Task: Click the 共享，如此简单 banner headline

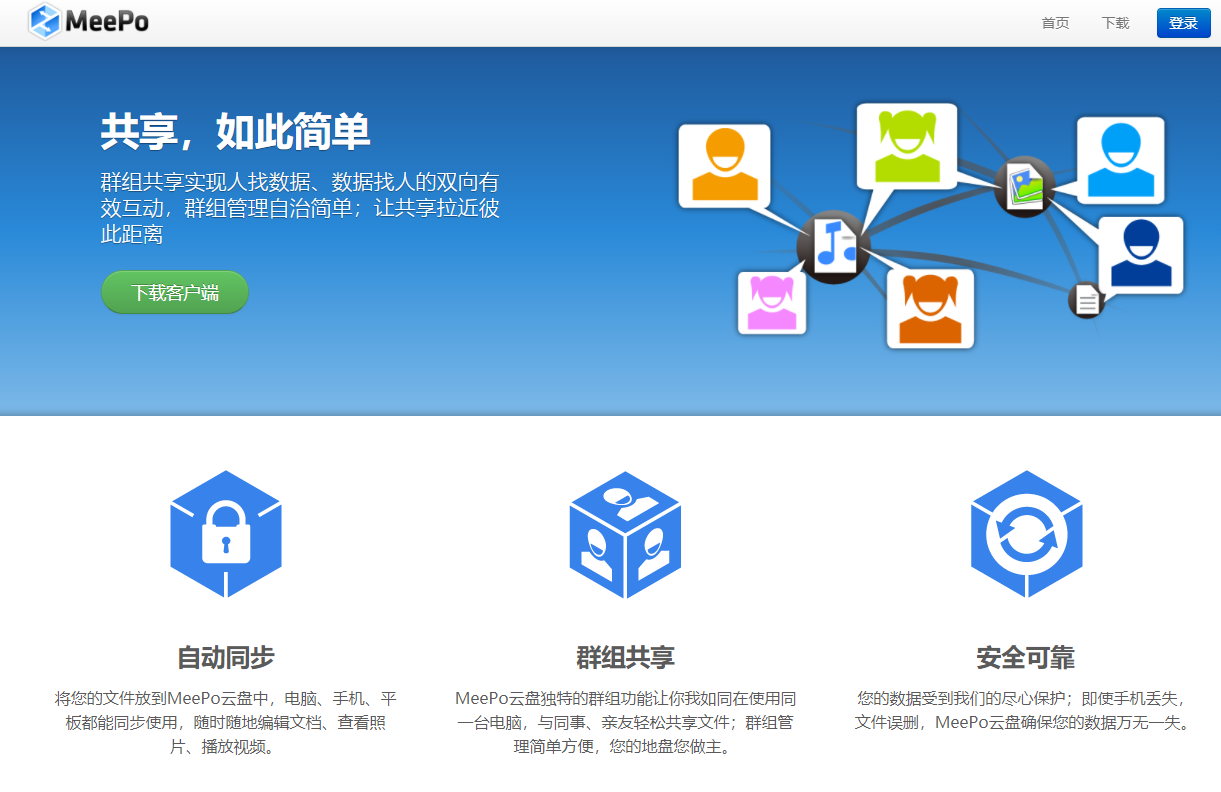Action: point(235,132)
